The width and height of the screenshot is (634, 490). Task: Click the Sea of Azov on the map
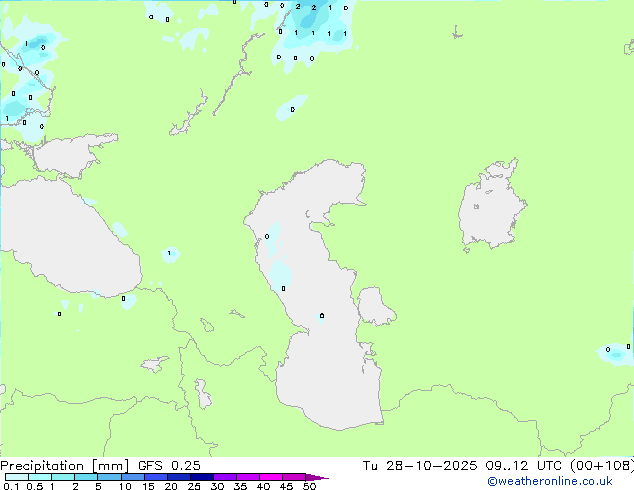pos(73,156)
